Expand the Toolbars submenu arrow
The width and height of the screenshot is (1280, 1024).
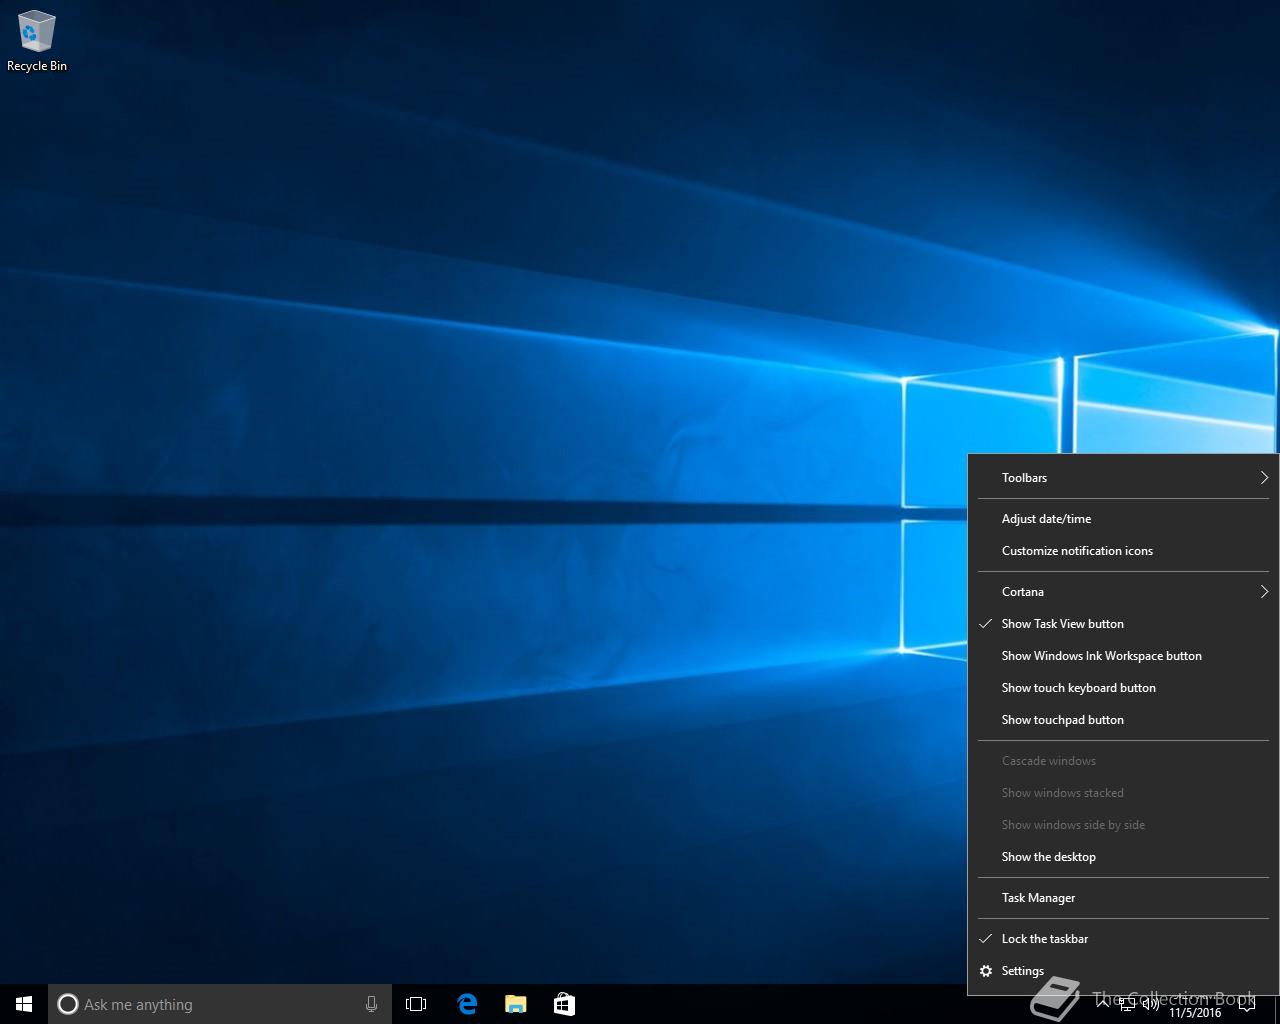pos(1264,478)
